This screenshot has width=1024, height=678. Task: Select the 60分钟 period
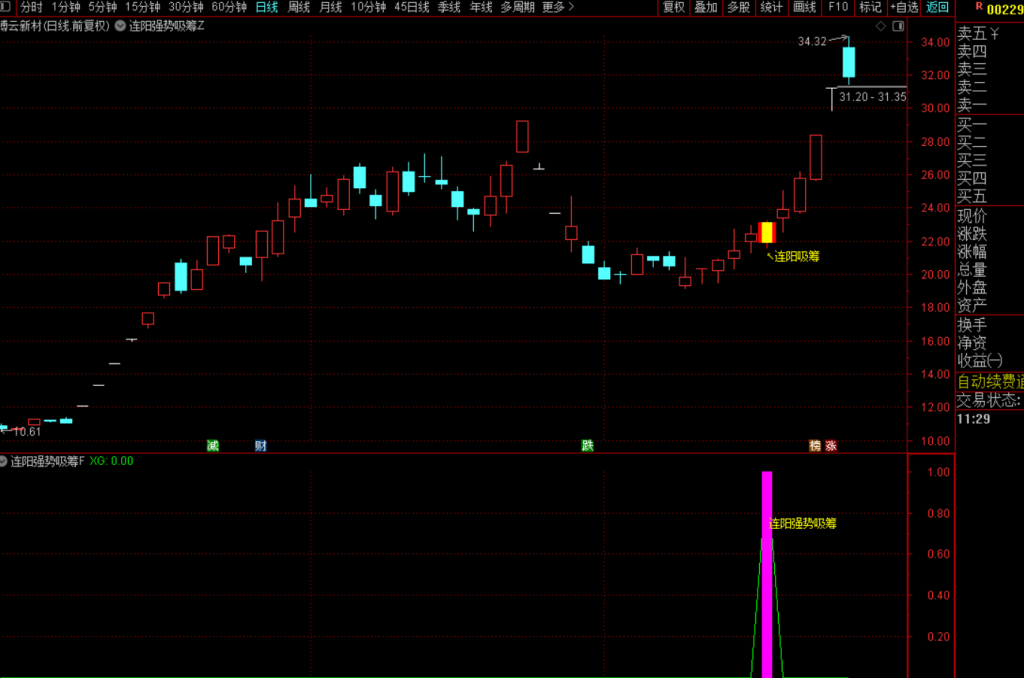(x=229, y=7)
